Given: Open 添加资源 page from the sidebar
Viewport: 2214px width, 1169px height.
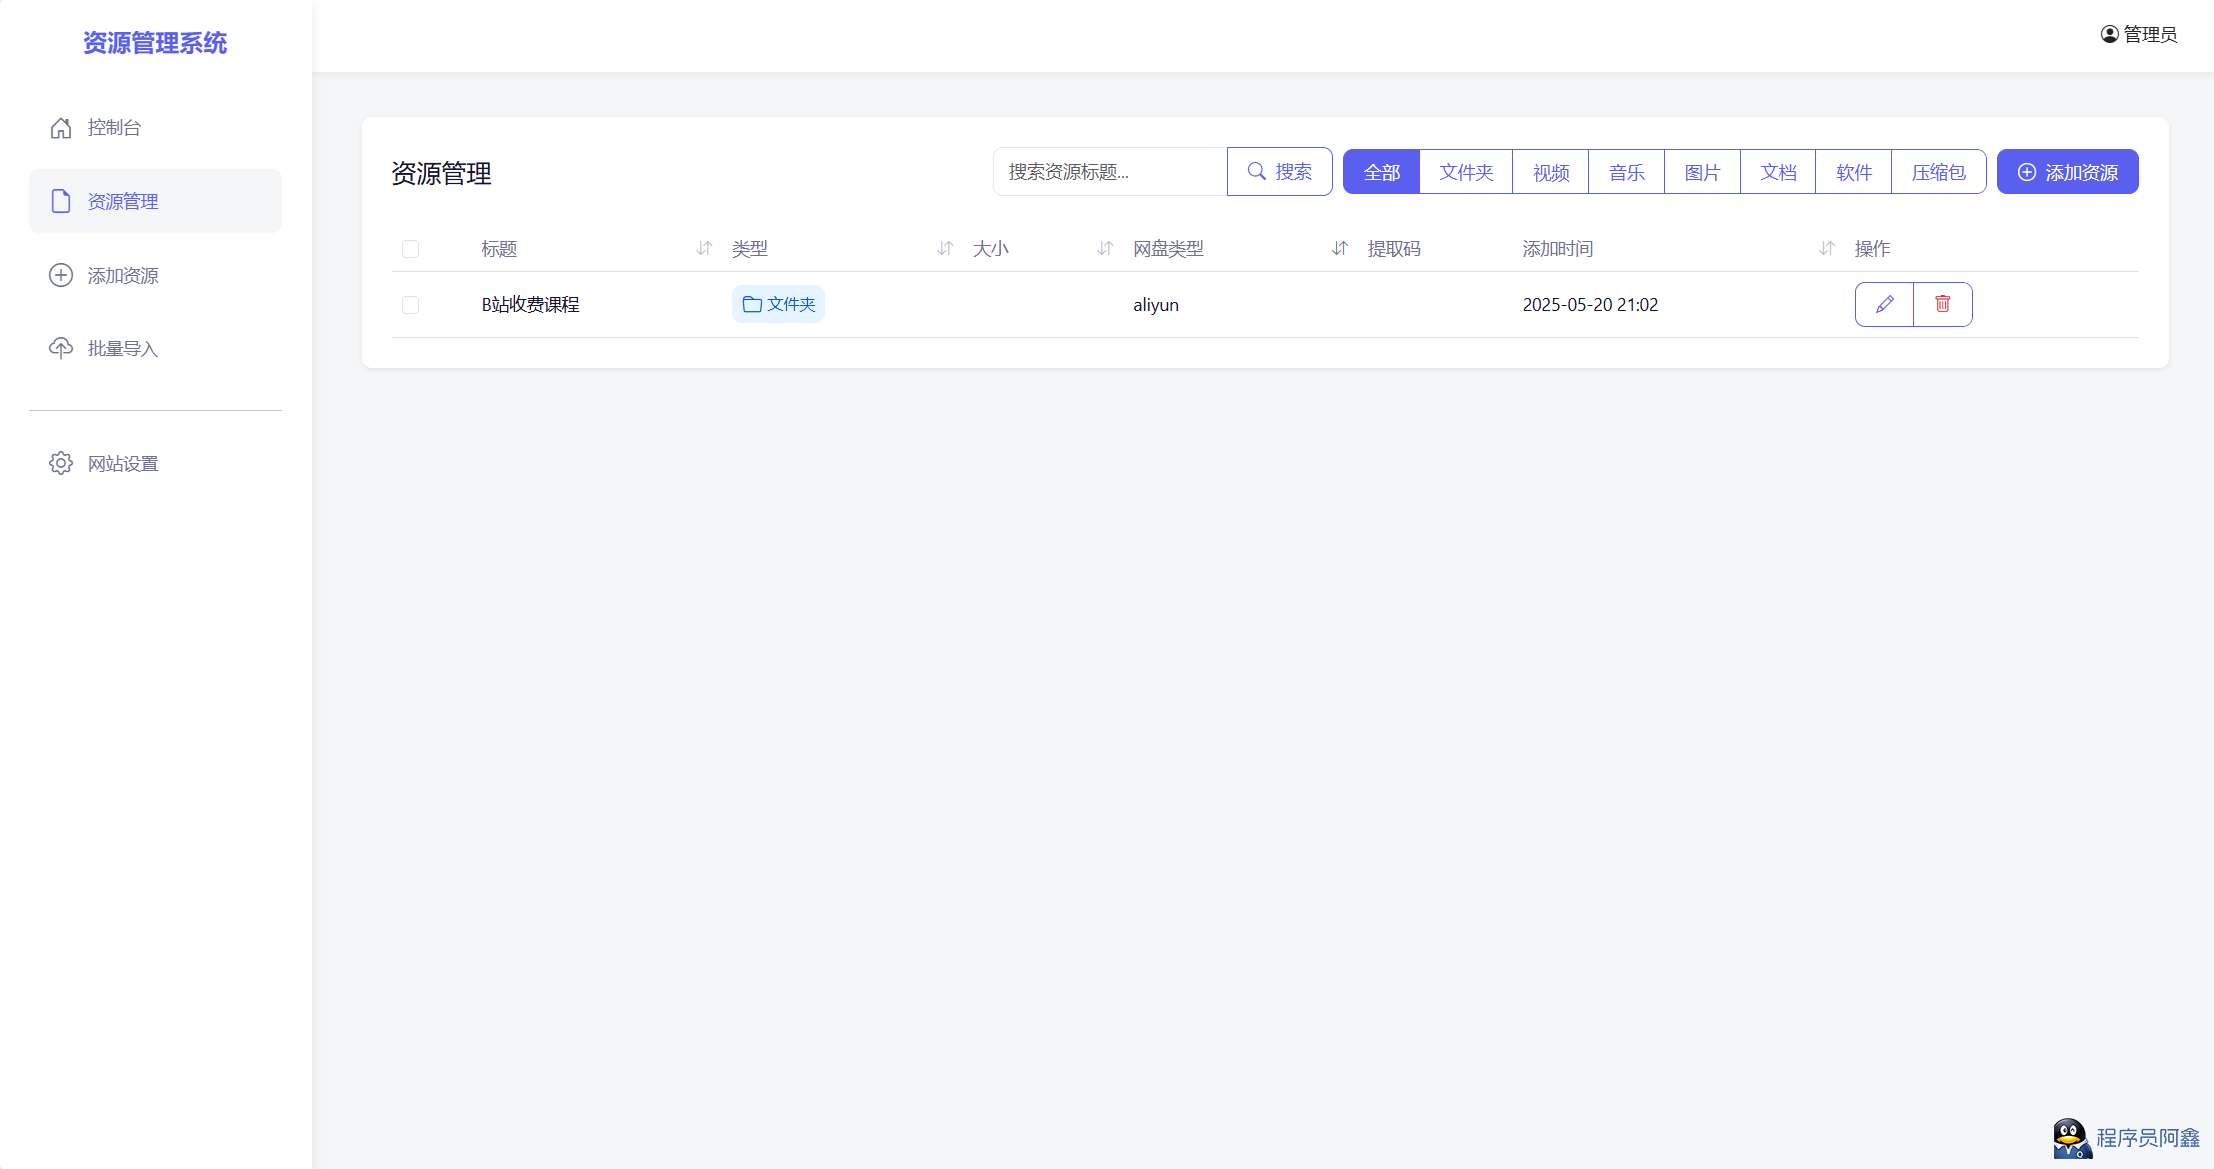Looking at the screenshot, I should click(155, 275).
